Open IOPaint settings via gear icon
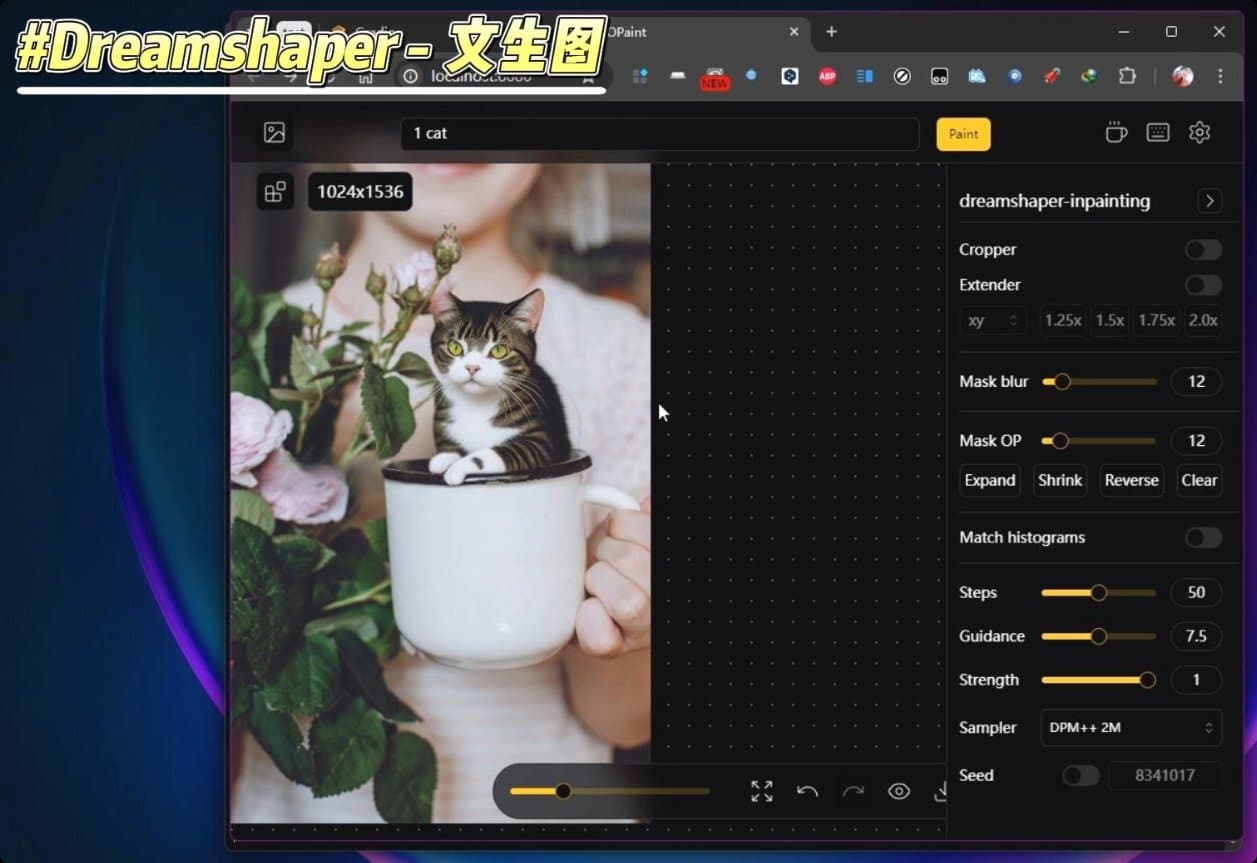This screenshot has width=1257, height=863. 1199,131
